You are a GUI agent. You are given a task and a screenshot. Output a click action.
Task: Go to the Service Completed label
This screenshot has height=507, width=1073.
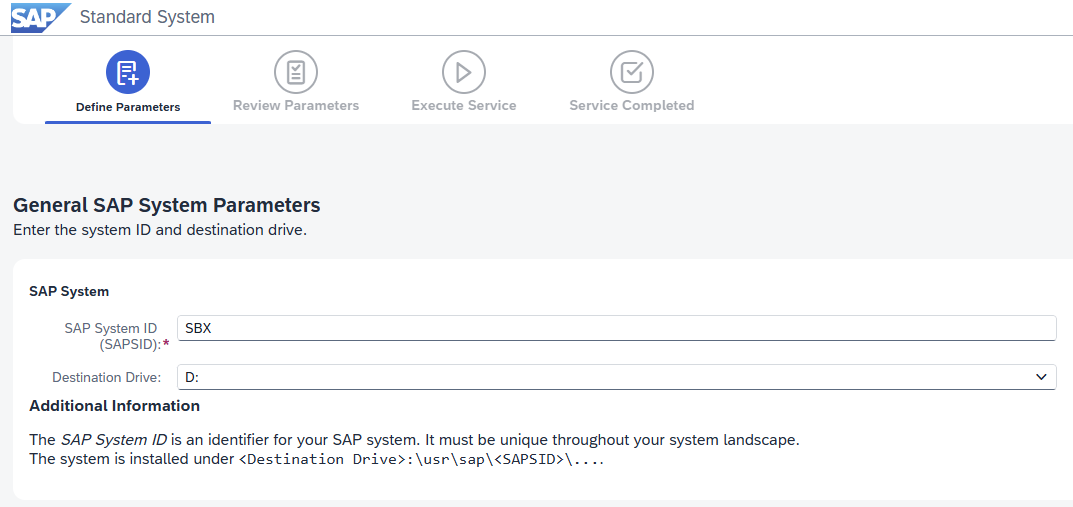click(x=632, y=105)
